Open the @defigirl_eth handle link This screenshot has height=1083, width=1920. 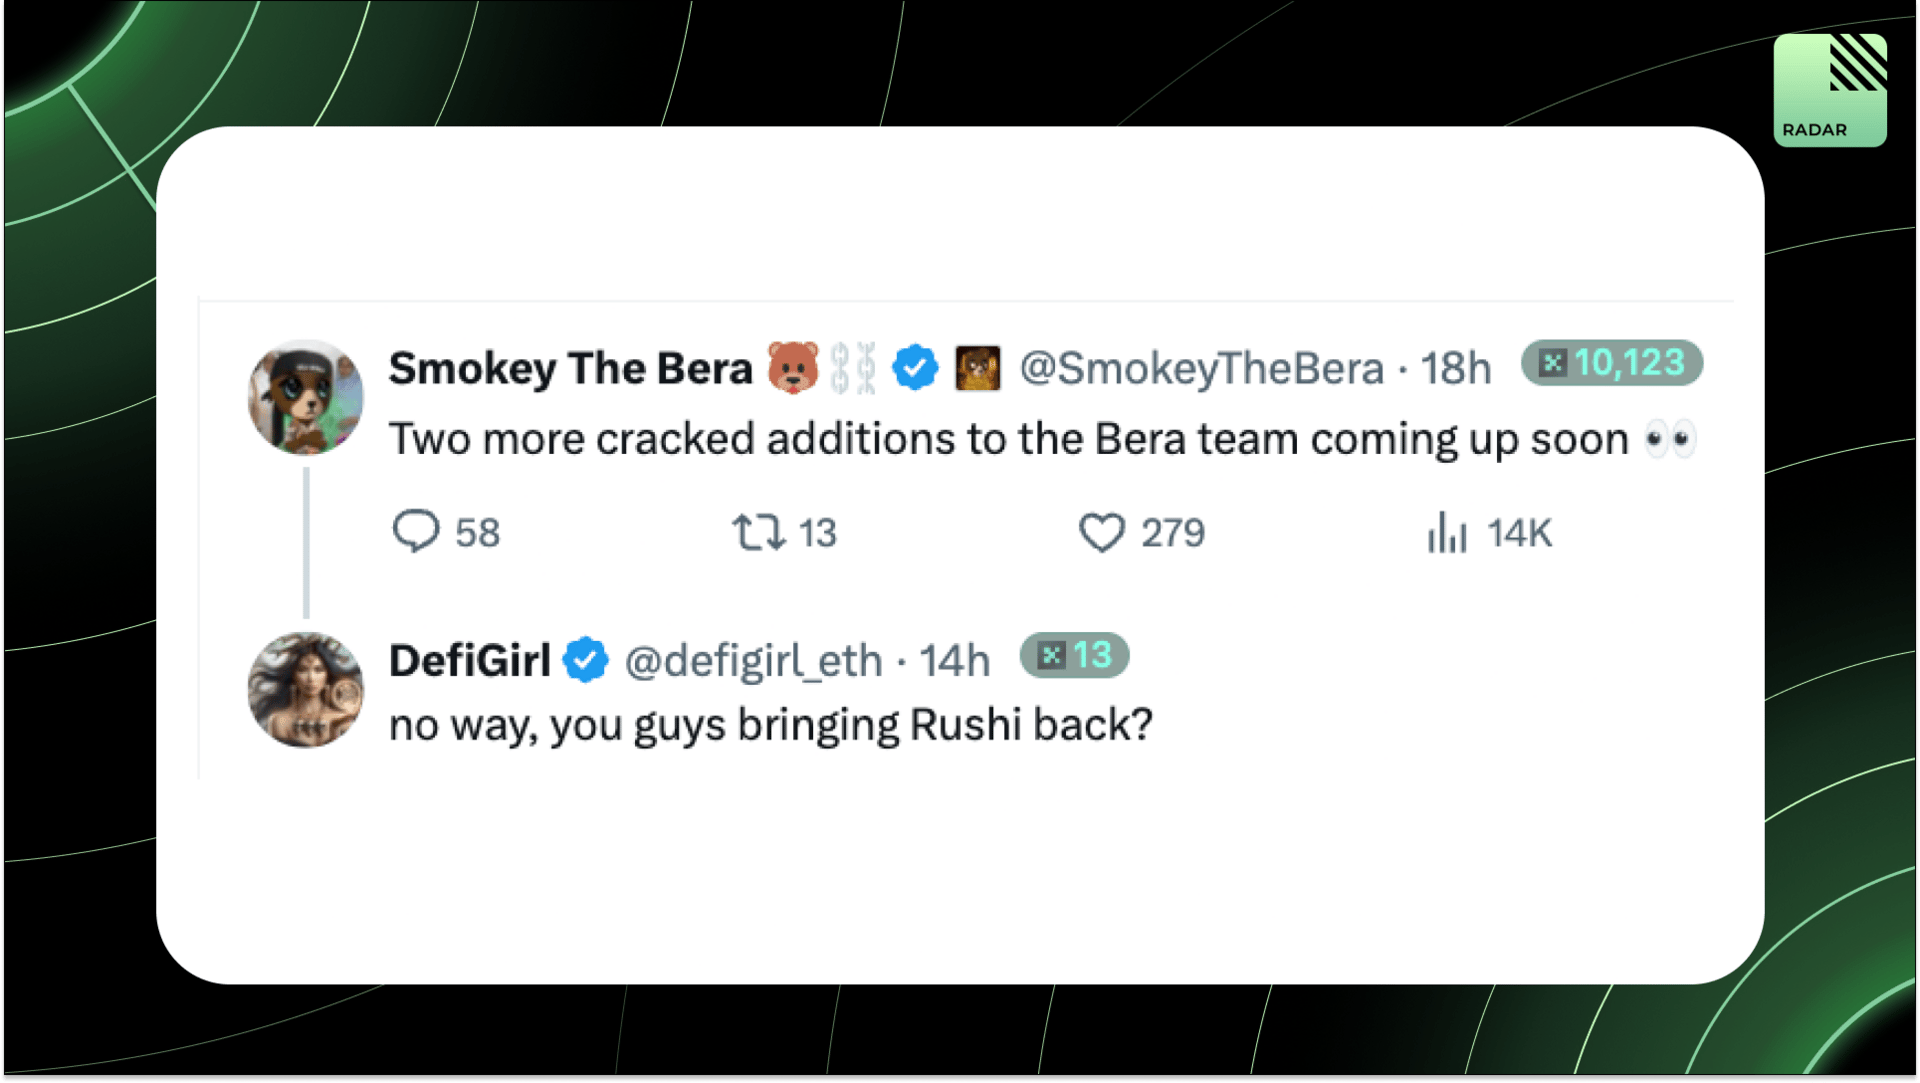click(x=754, y=660)
